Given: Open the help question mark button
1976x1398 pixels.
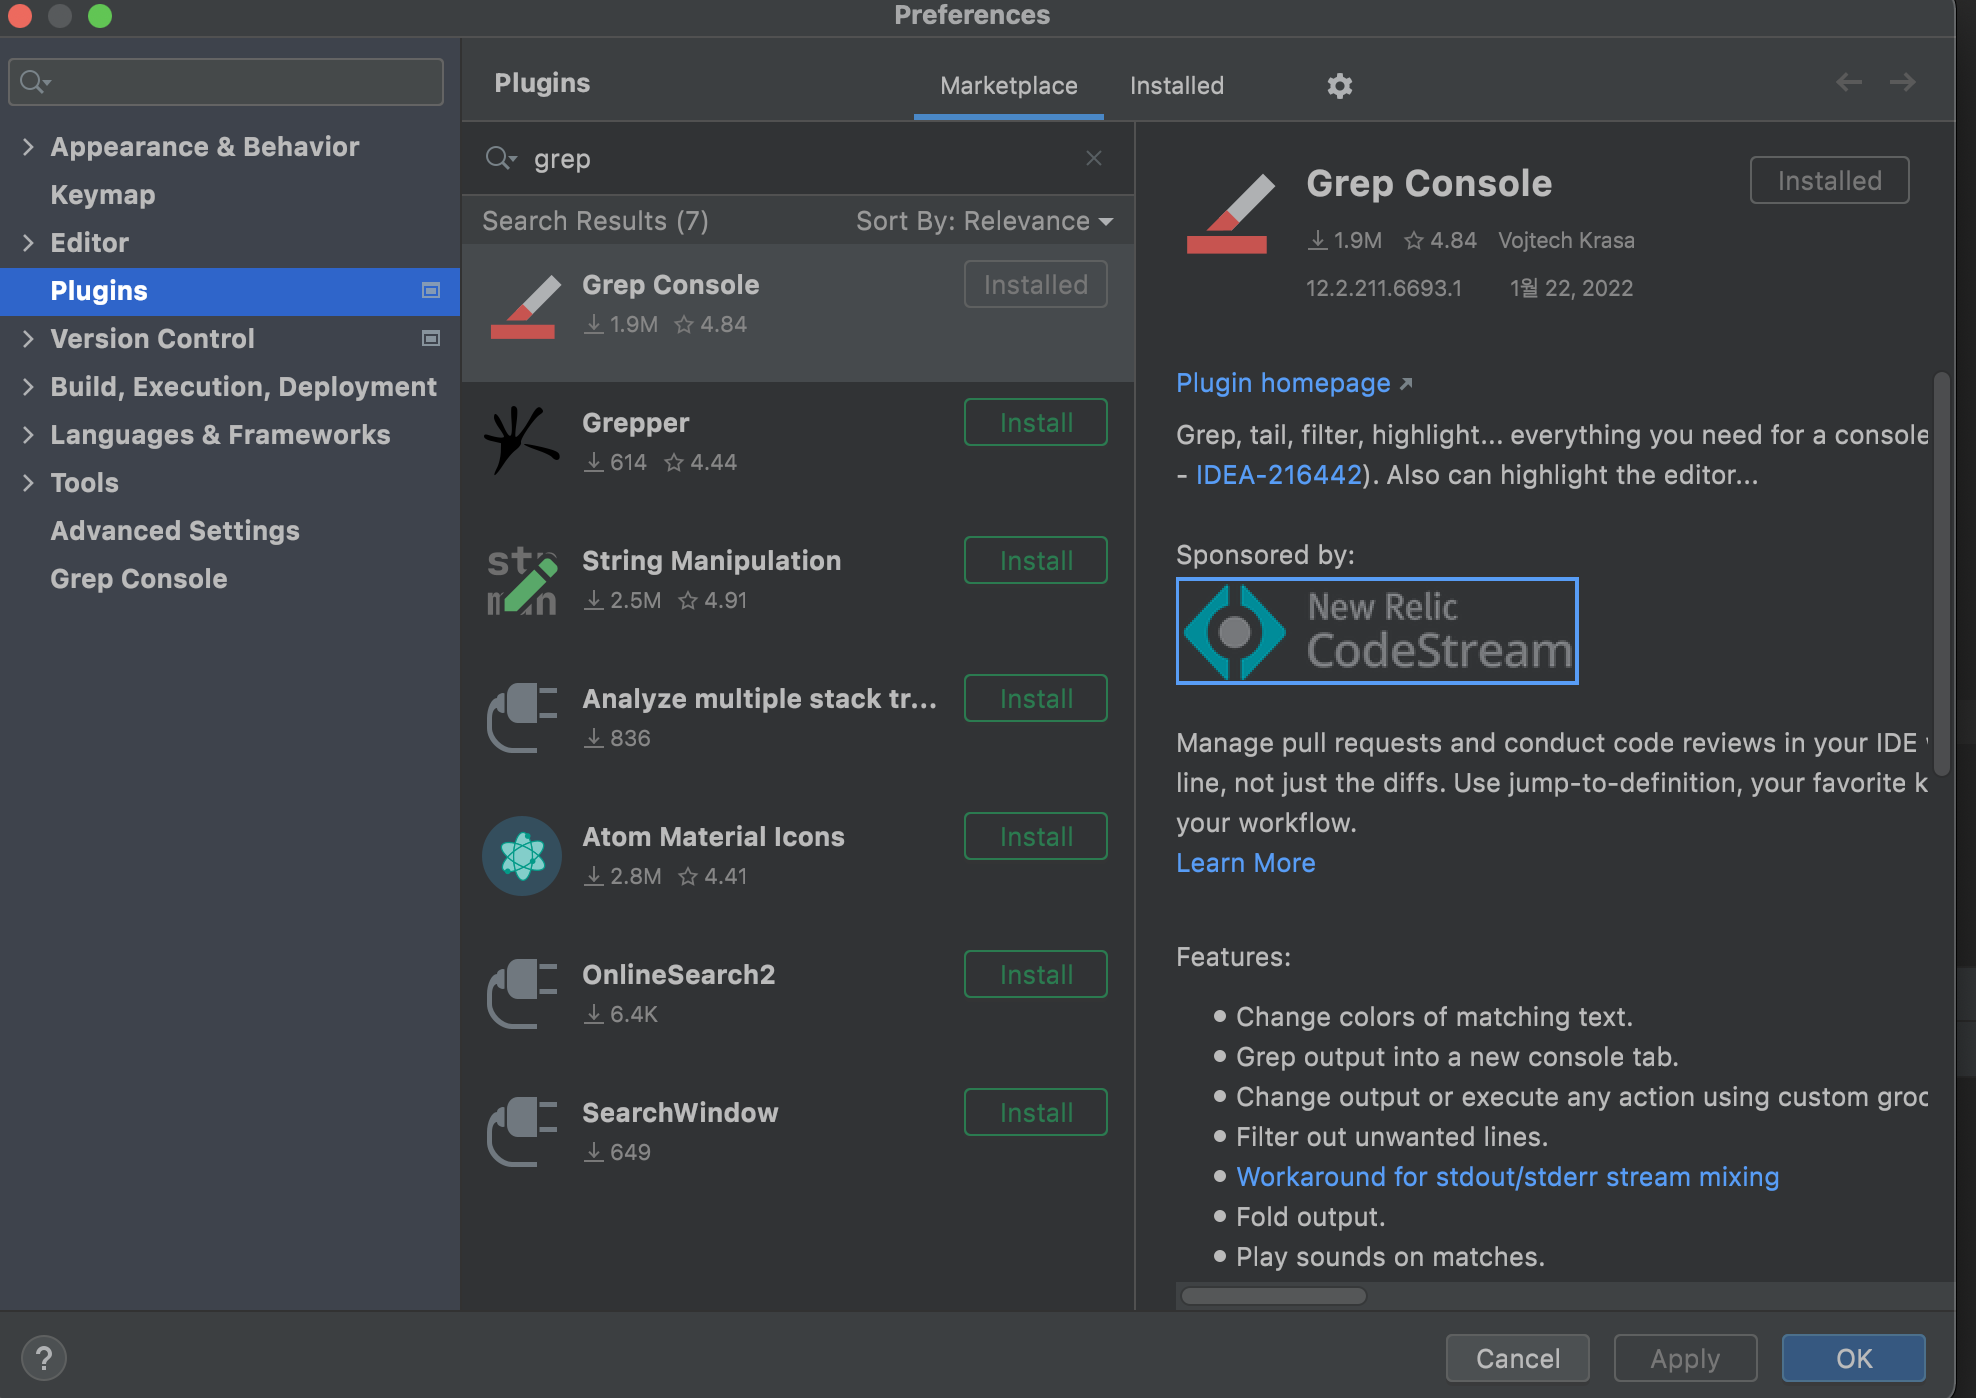Looking at the screenshot, I should [43, 1358].
